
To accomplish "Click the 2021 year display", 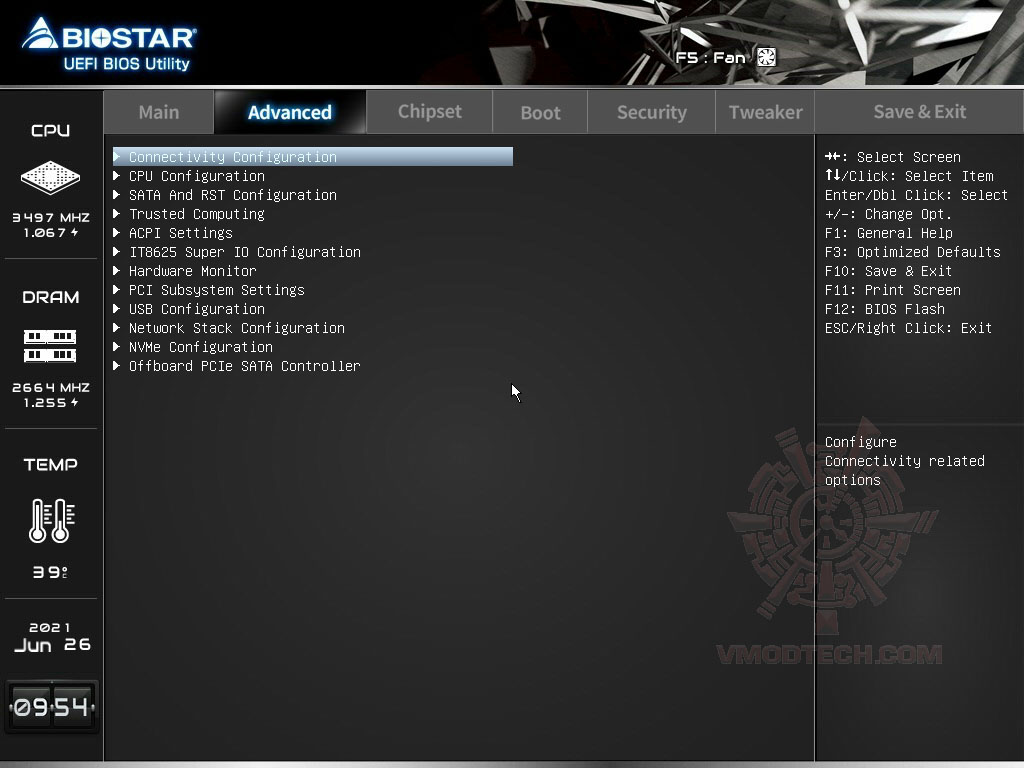I will [50, 628].
